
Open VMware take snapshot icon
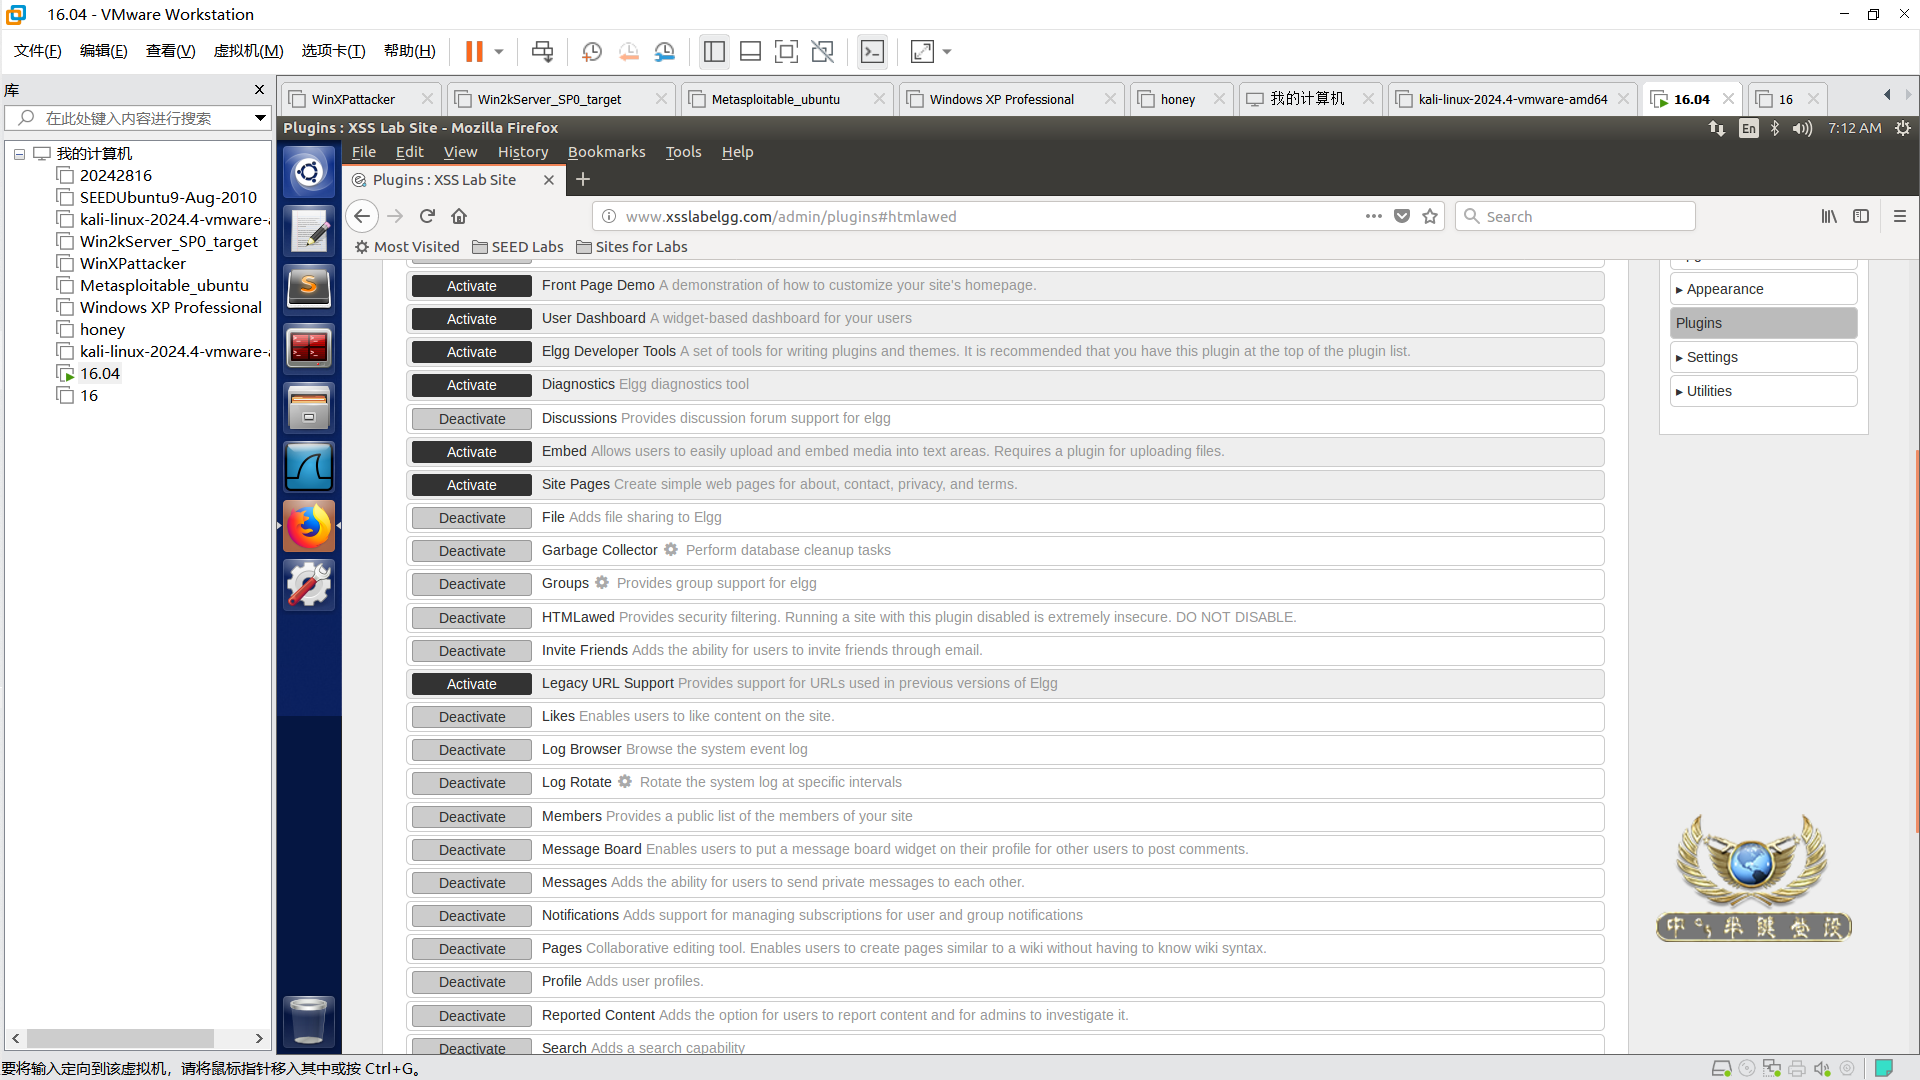click(592, 51)
